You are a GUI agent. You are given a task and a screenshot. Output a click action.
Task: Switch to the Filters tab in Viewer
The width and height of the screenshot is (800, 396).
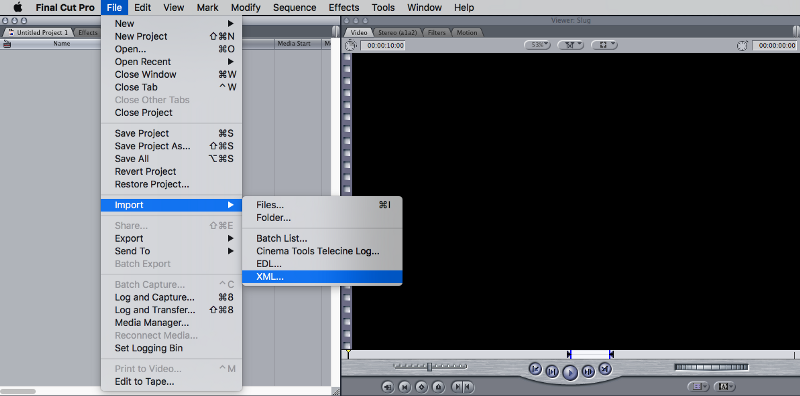pyautogui.click(x=437, y=33)
